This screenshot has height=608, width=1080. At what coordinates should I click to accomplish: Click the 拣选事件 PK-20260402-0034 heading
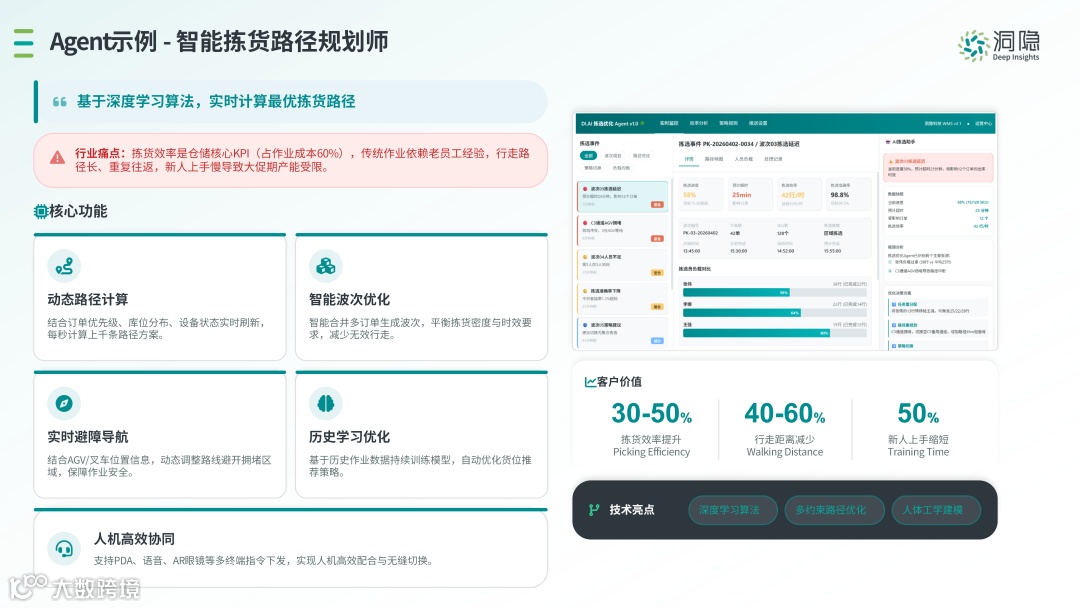739,144
